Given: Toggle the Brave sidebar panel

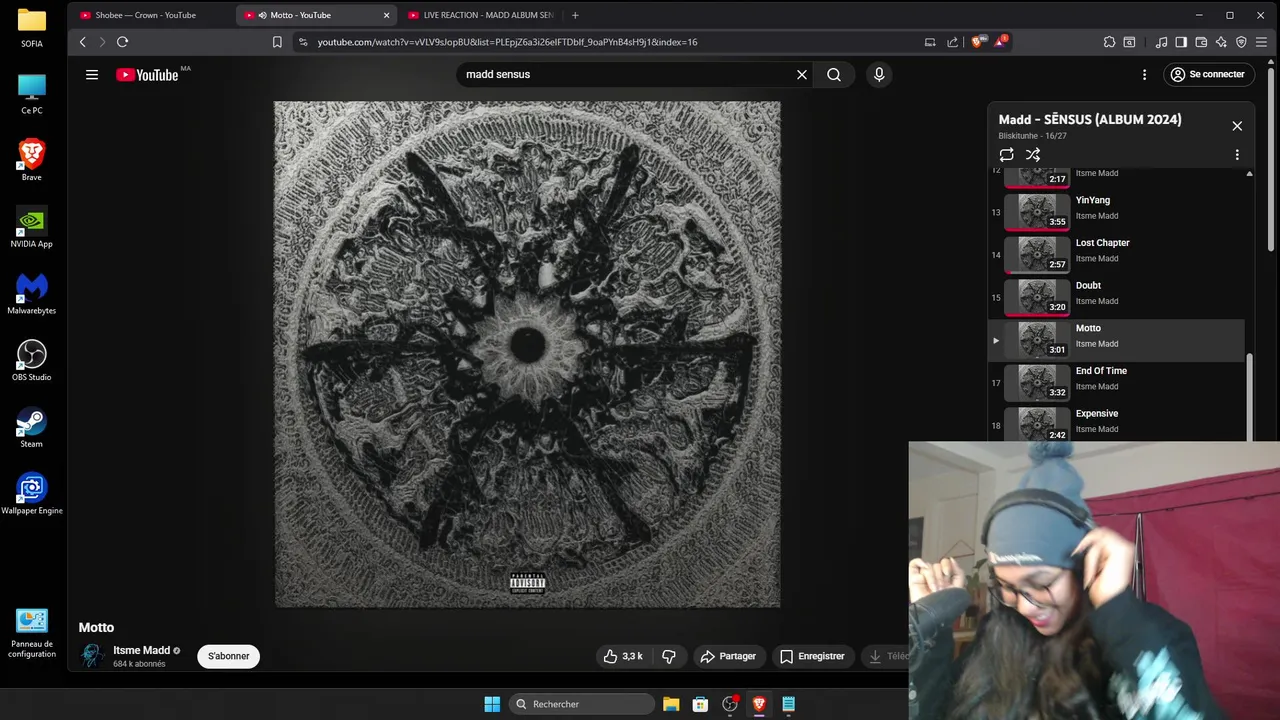Looking at the screenshot, I should point(1181,42).
